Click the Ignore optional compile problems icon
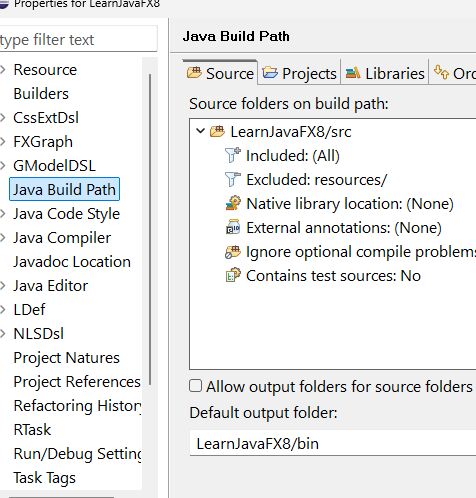 (233, 252)
